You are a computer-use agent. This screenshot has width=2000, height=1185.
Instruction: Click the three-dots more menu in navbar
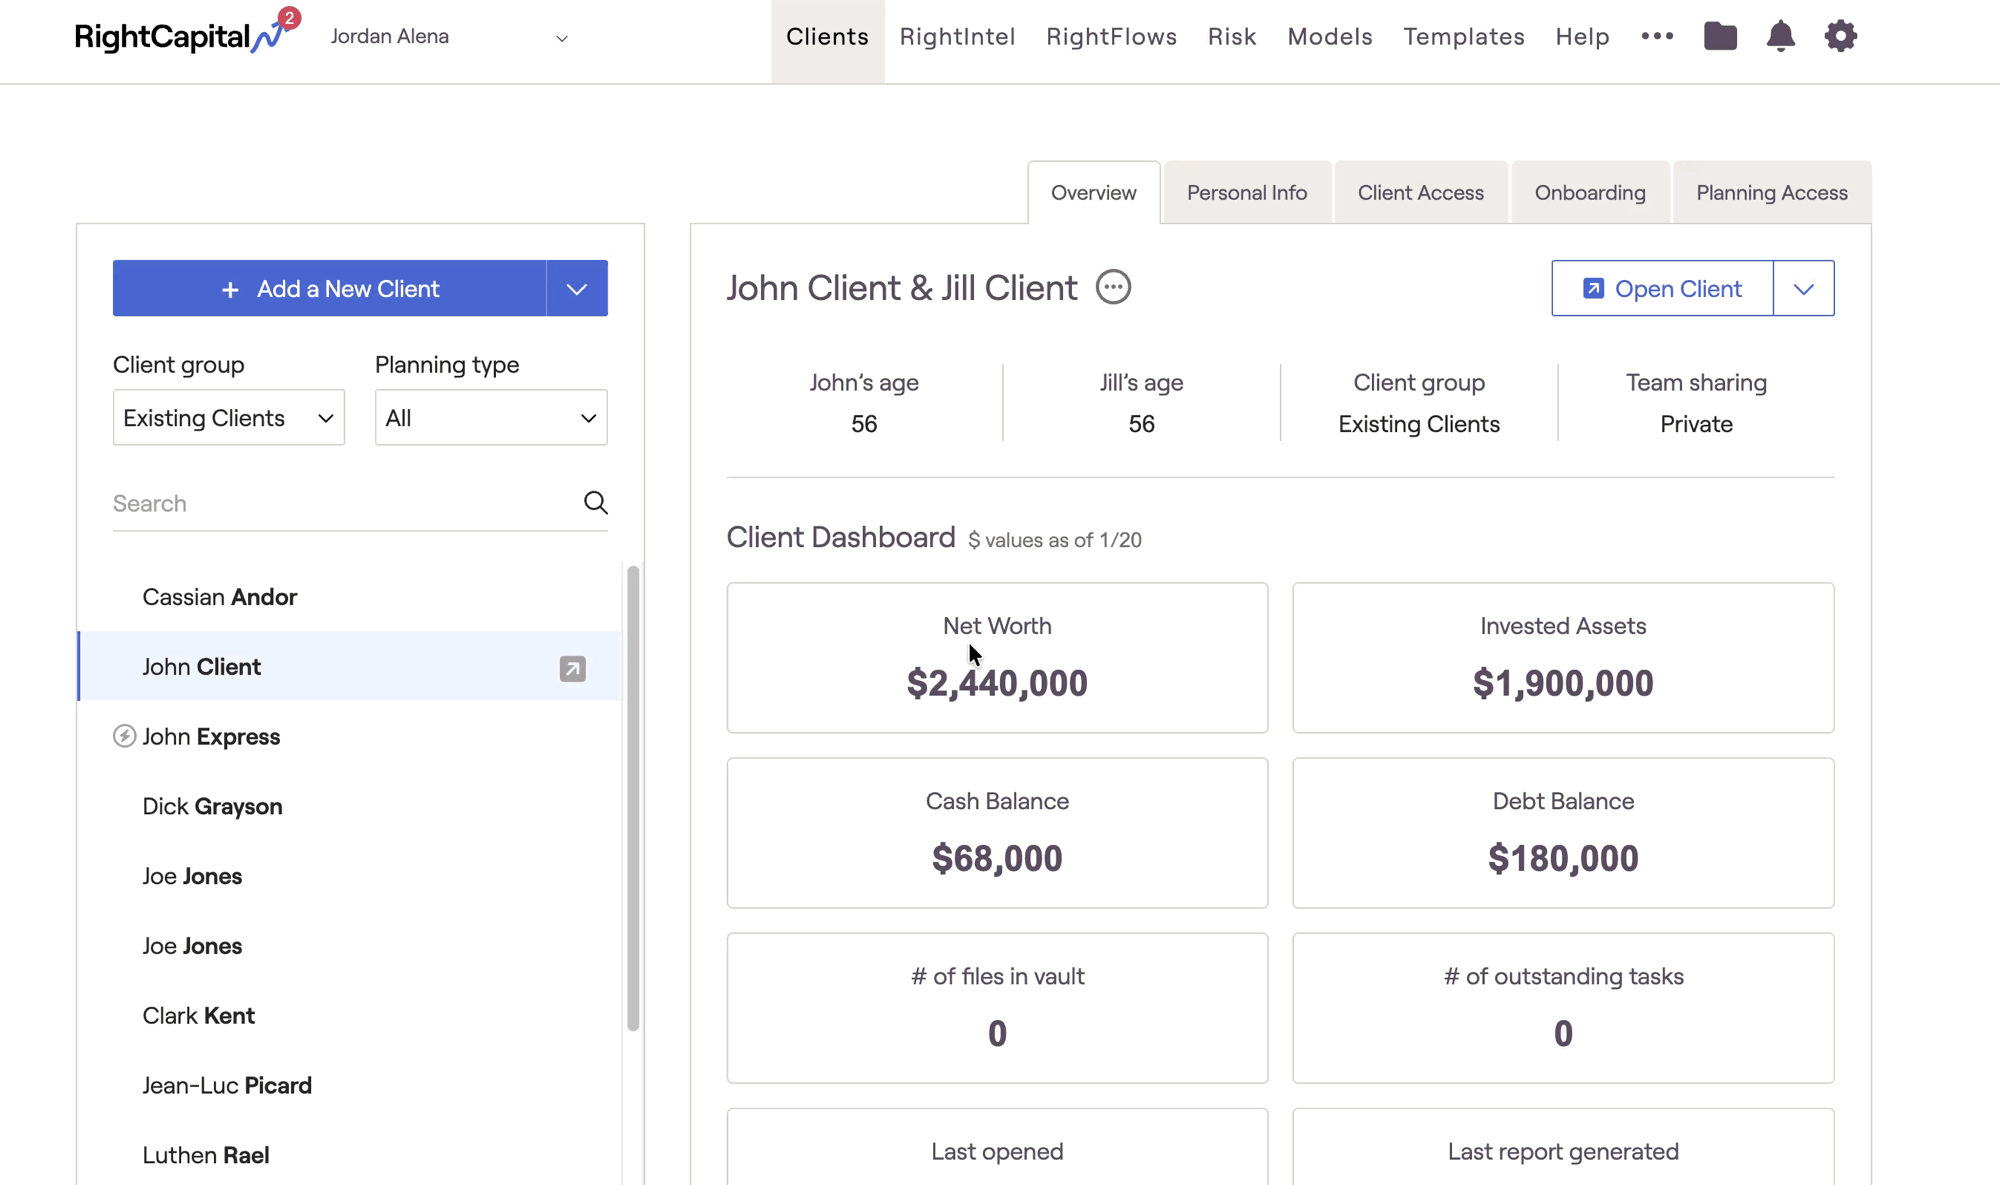click(1657, 36)
